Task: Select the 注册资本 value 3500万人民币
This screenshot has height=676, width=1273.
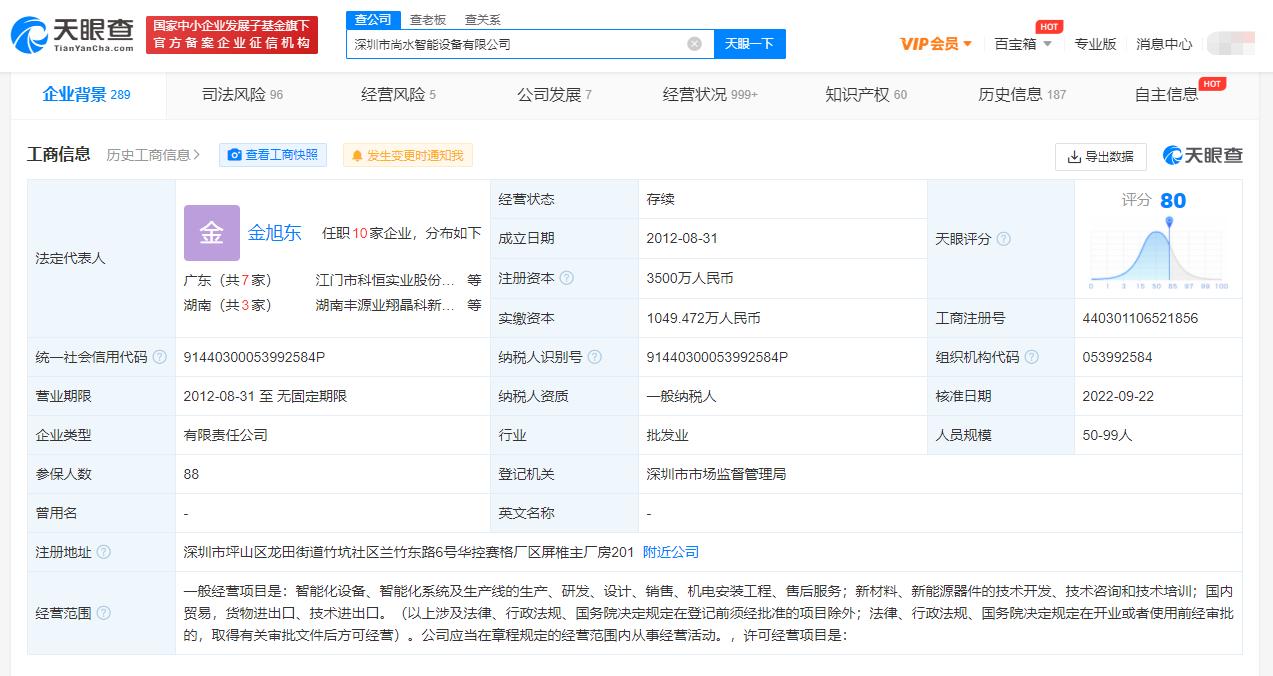Action: (690, 278)
